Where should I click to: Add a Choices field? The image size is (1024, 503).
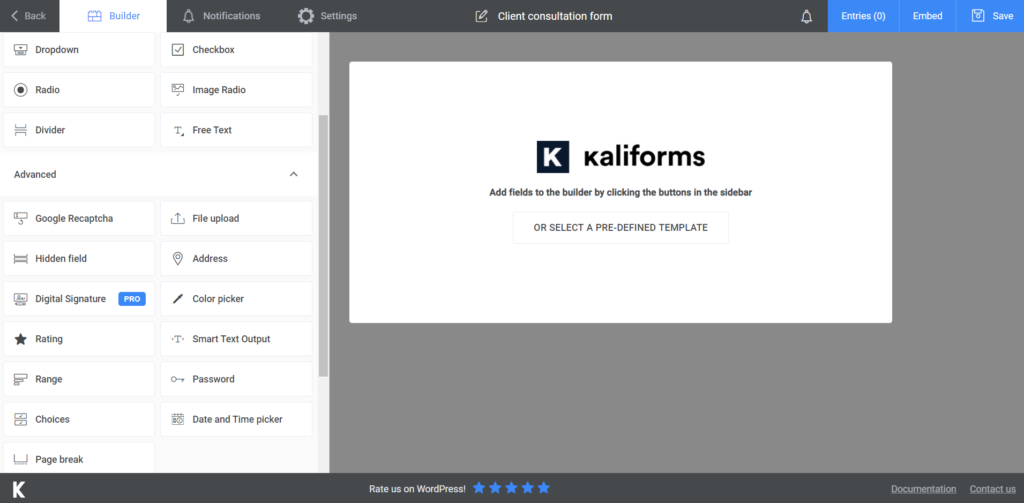79,419
